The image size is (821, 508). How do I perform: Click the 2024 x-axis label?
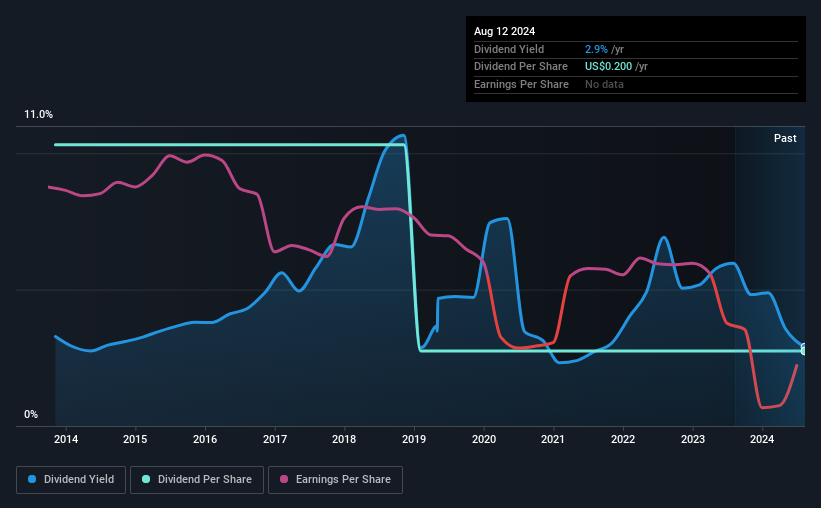[762, 439]
